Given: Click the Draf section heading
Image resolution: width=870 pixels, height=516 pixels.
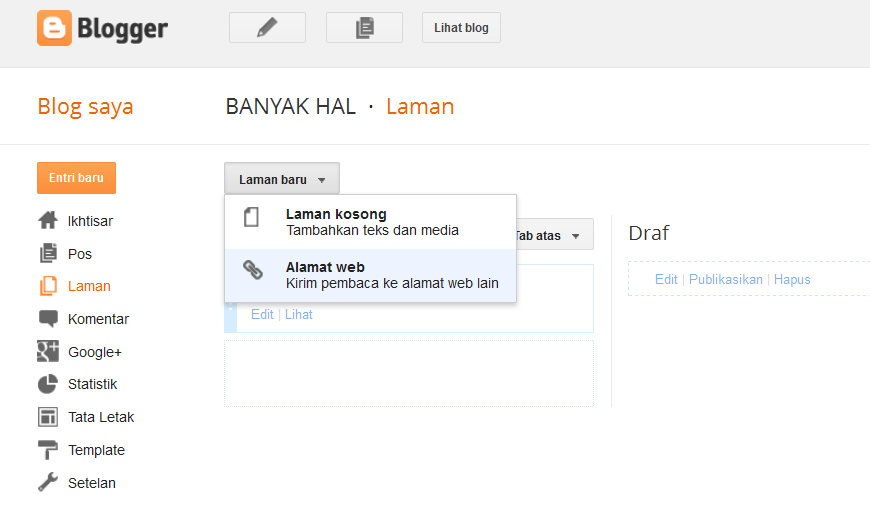Looking at the screenshot, I should [649, 233].
